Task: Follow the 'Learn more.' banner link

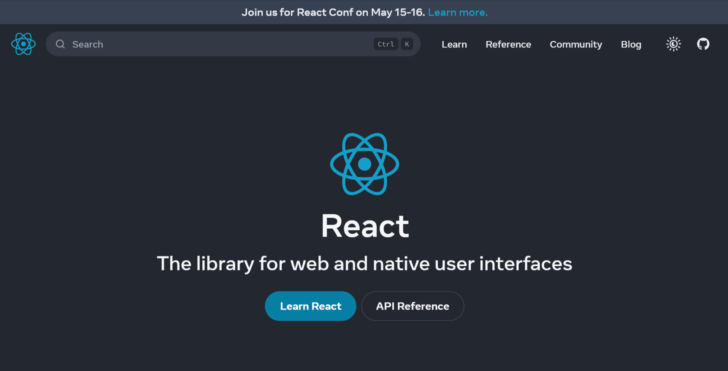Action: coord(458,13)
